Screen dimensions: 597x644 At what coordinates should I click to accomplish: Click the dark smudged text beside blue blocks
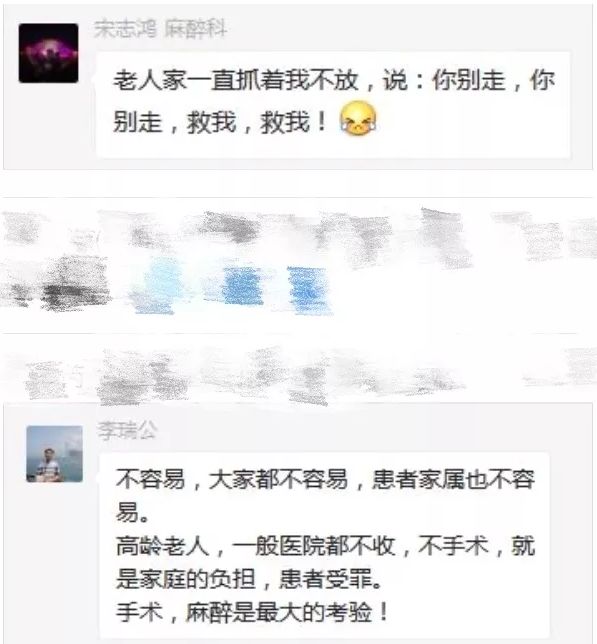(74, 283)
